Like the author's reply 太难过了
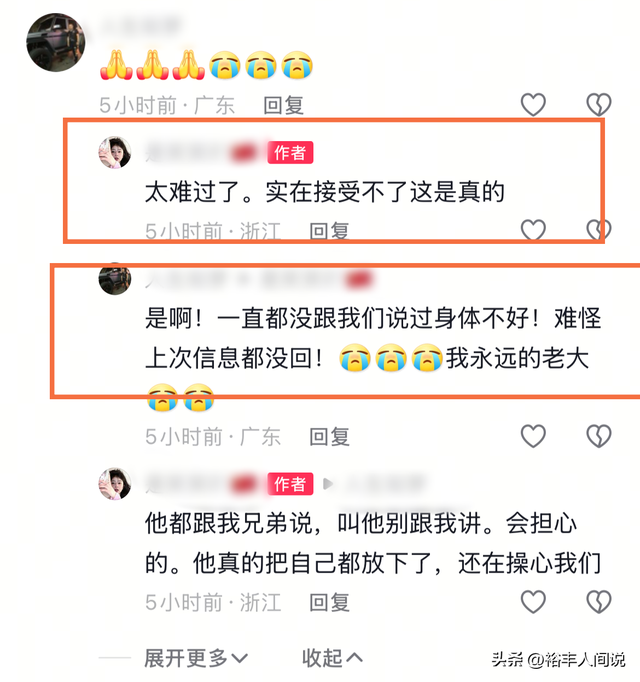640x682 pixels. [533, 230]
